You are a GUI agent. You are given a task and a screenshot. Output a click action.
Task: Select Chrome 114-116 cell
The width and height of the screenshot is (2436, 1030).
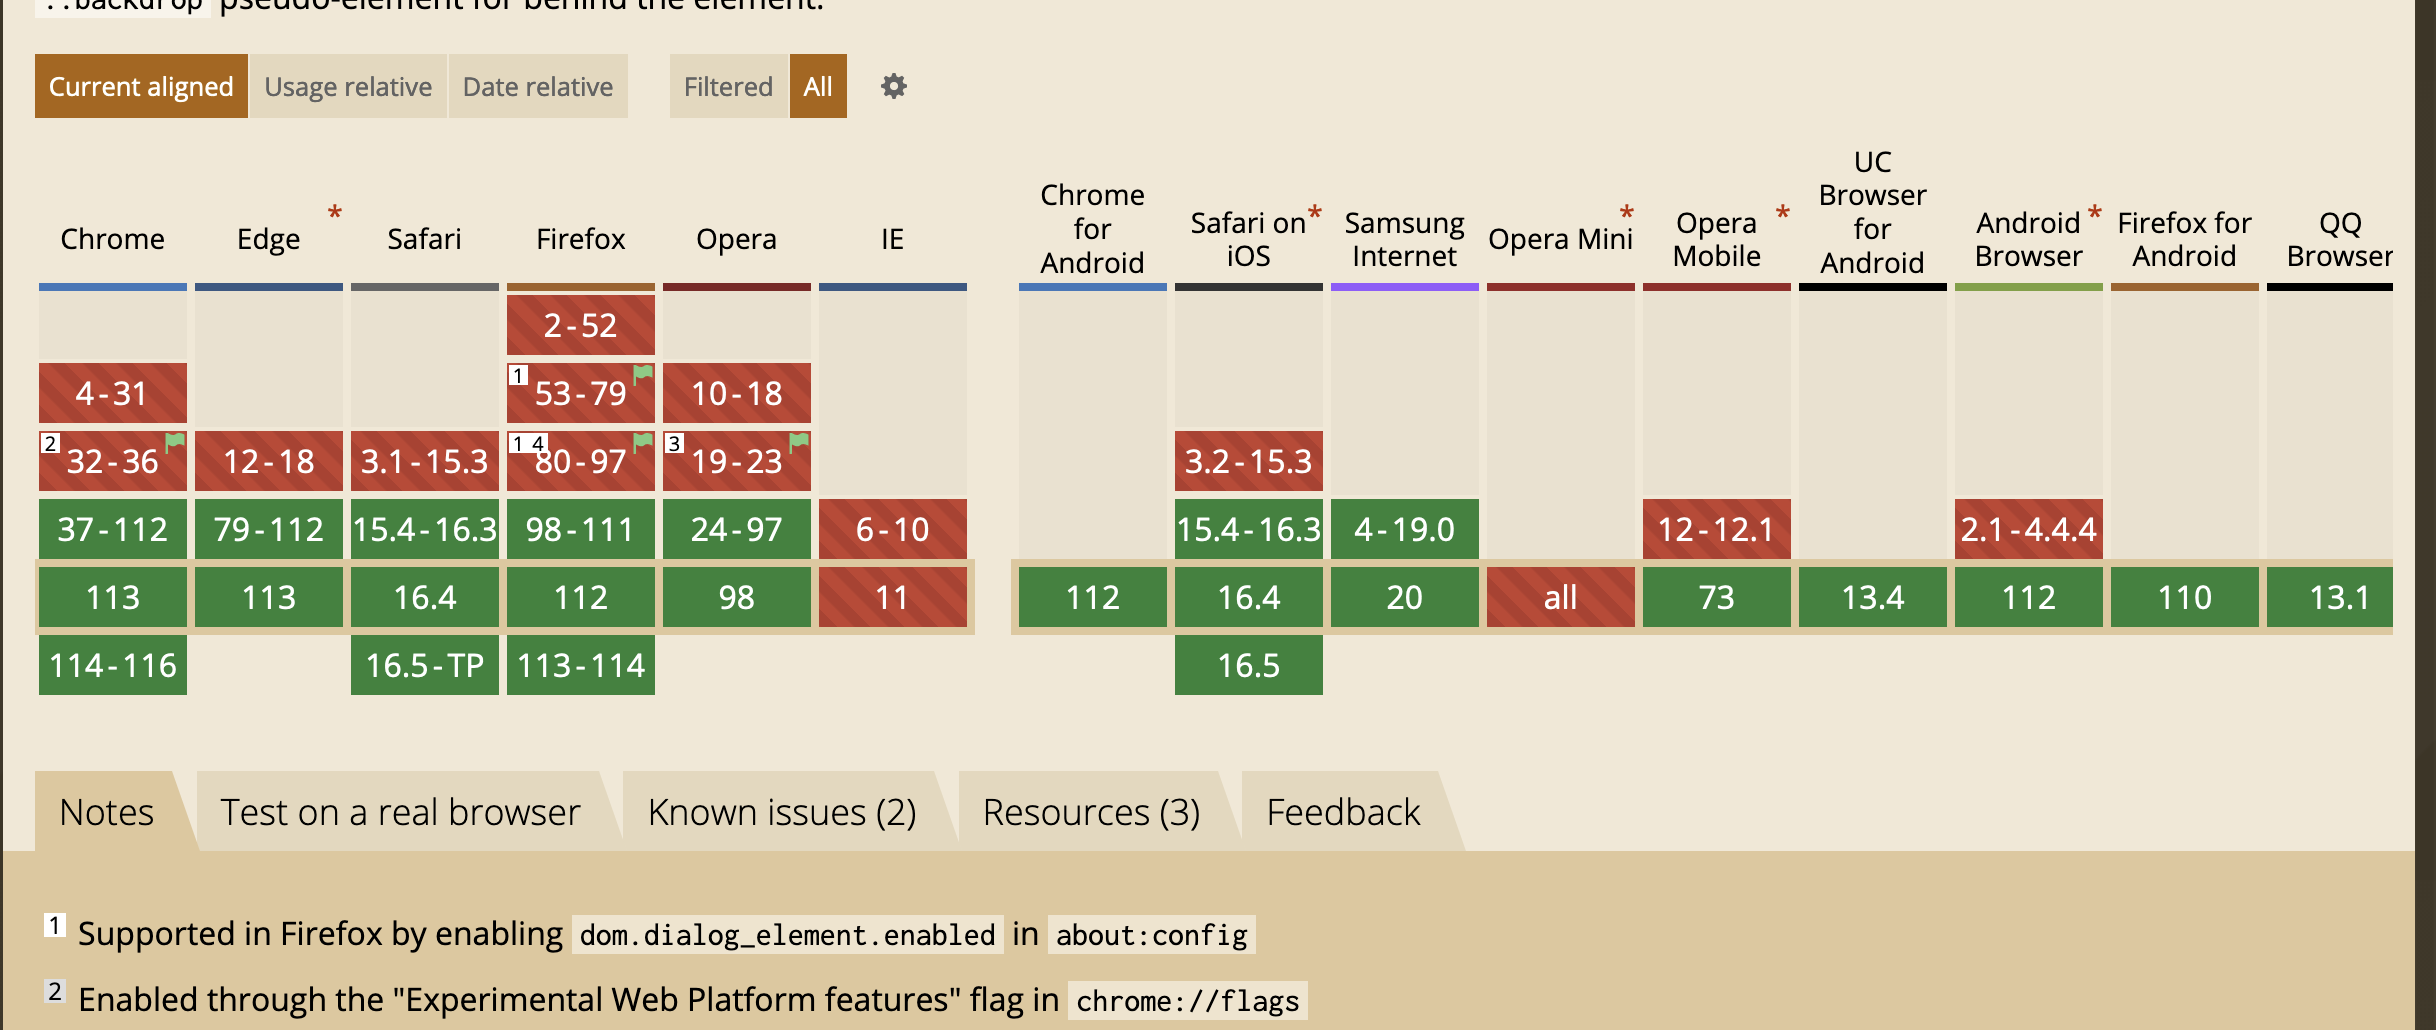113,665
